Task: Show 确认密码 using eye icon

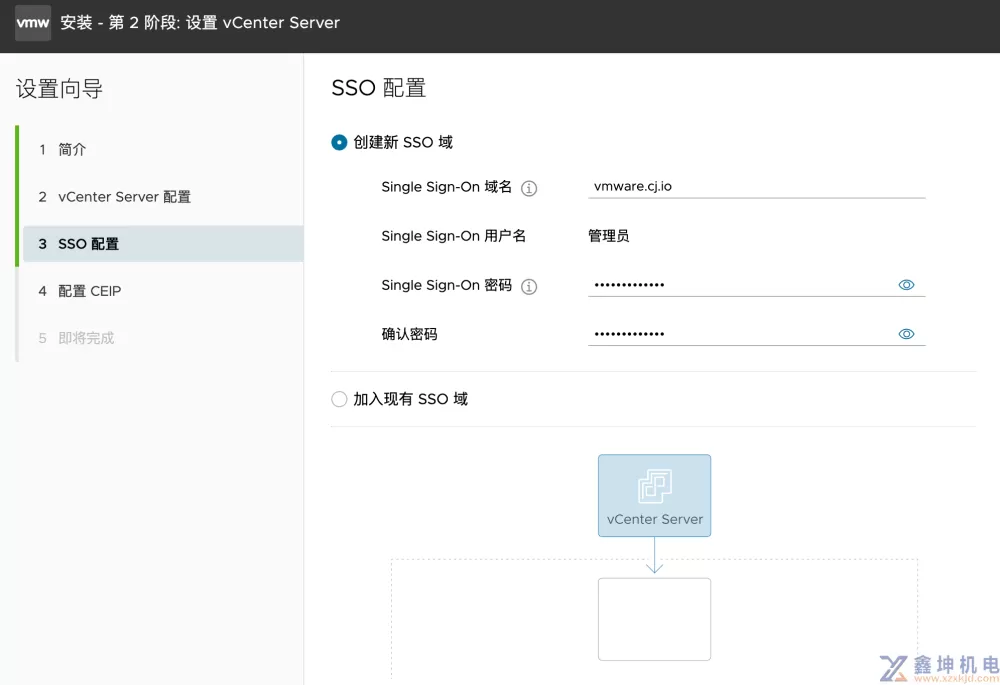Action: tap(906, 334)
